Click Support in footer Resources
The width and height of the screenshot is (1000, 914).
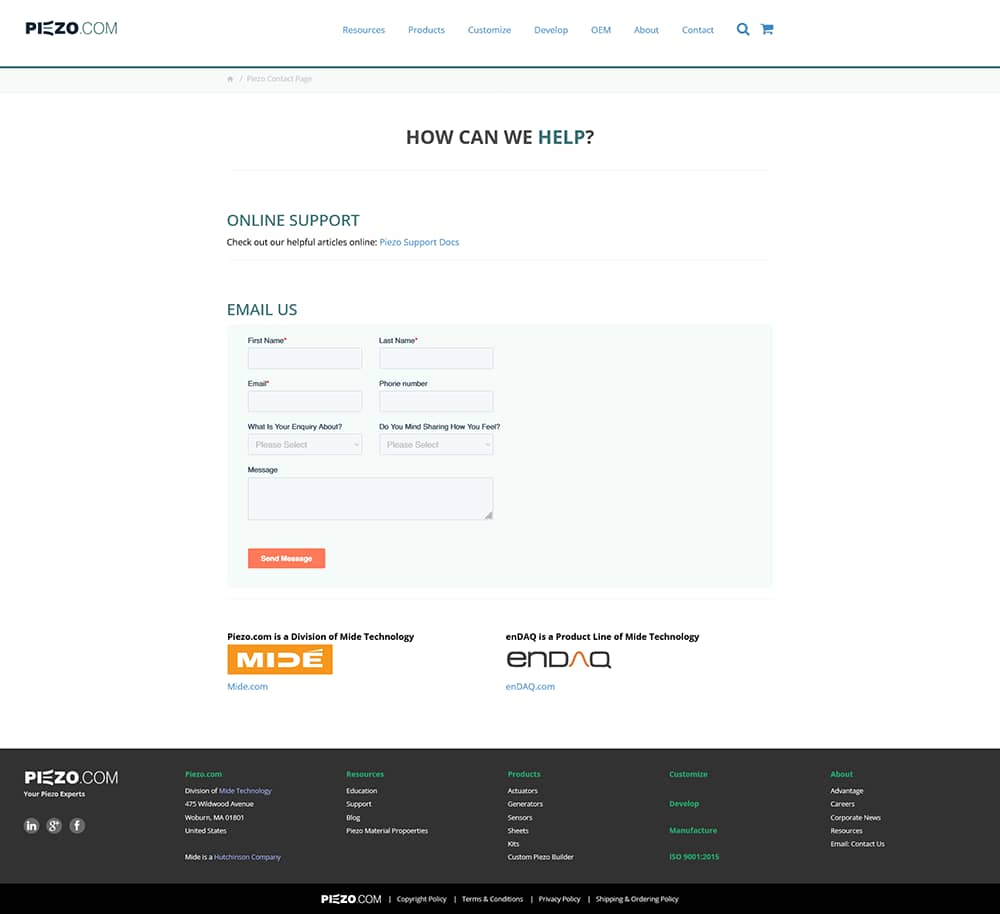click(x=358, y=804)
